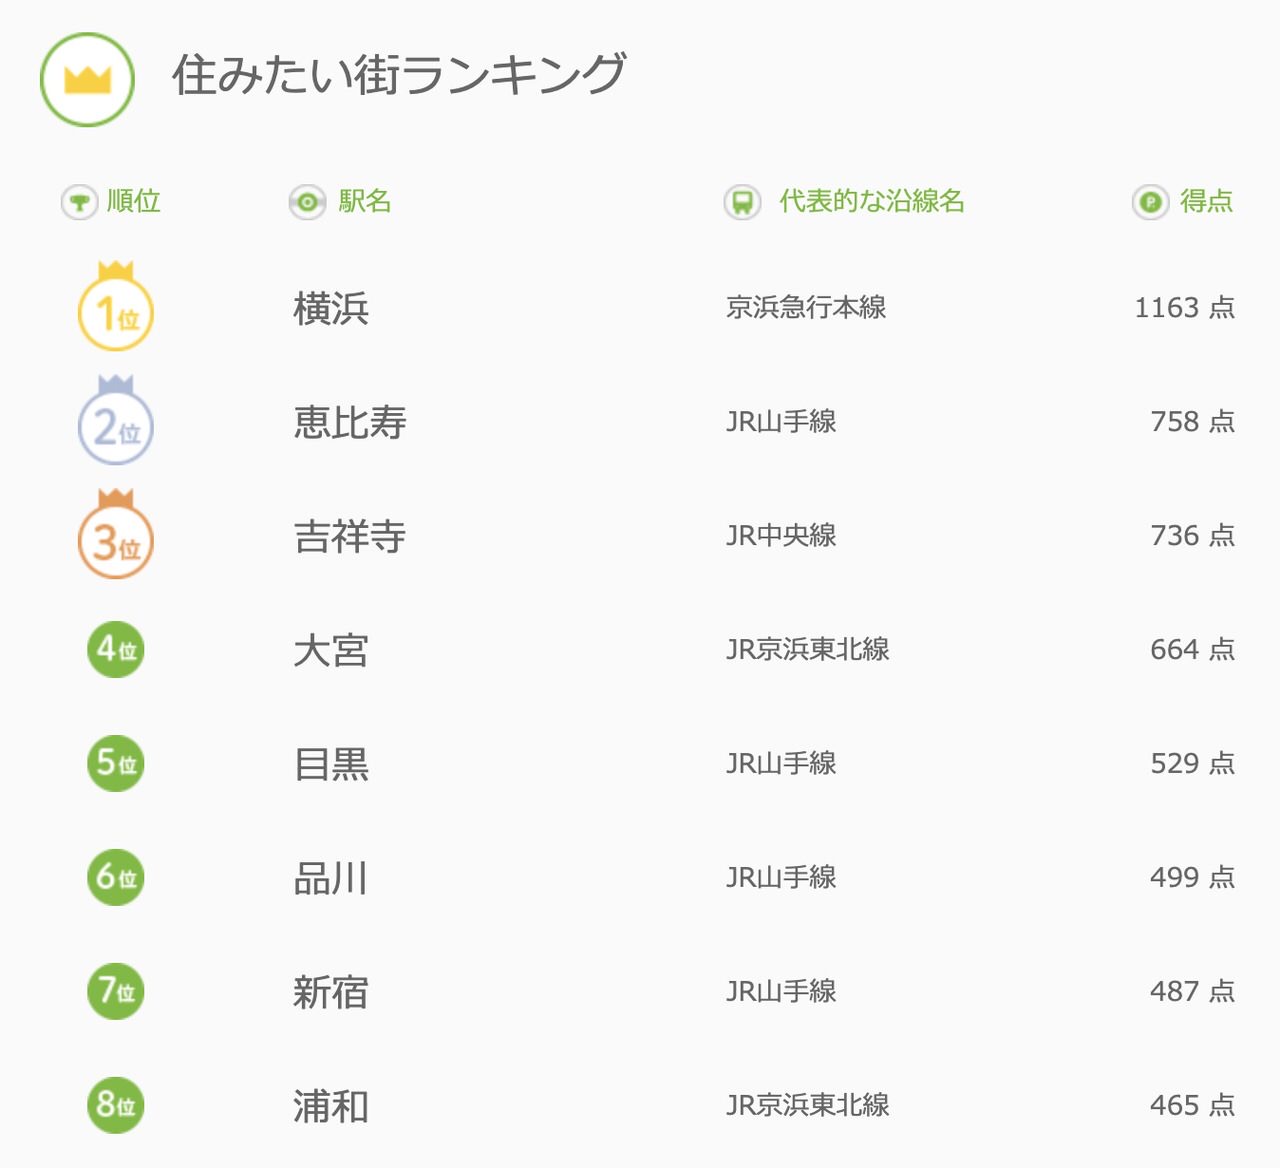
Task: Click the 得点 column header
Action: click(1207, 201)
